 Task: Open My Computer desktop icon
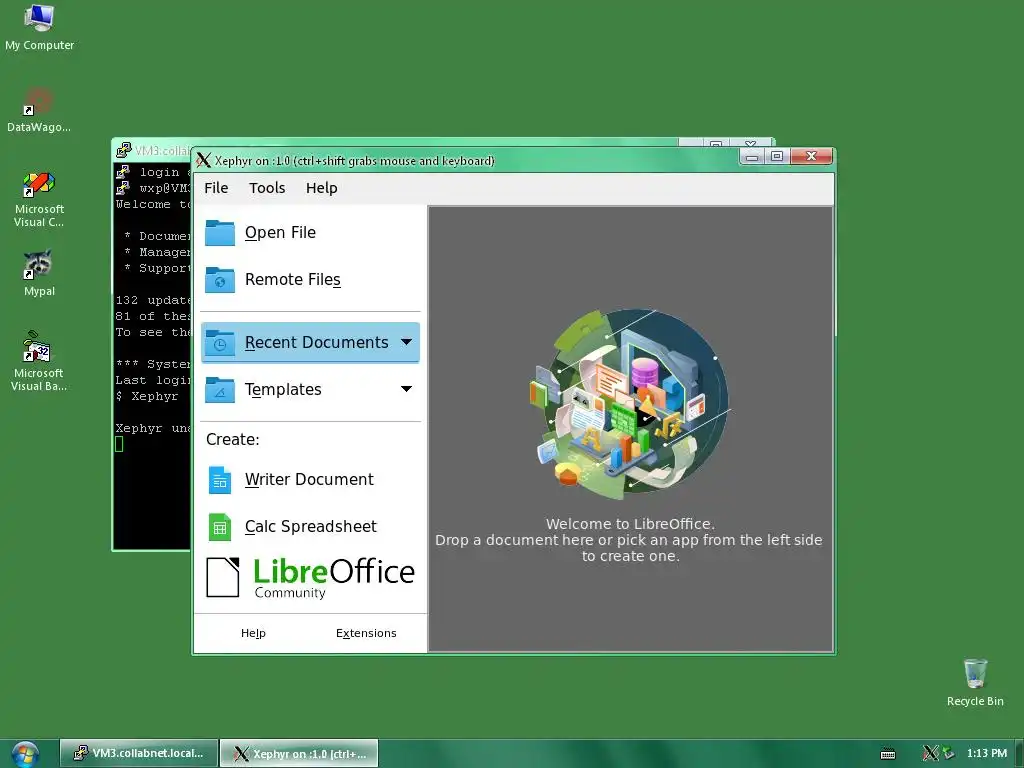39,27
